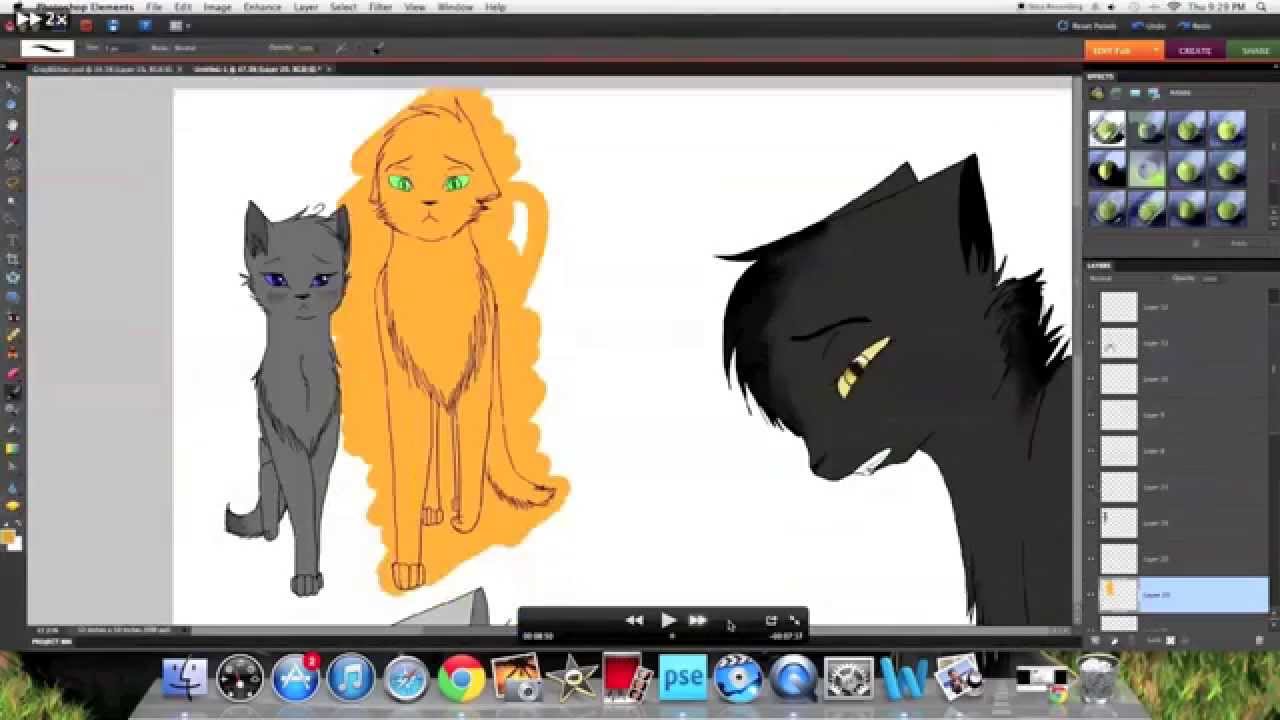The height and width of the screenshot is (720, 1280).
Task: Select the Sponge tool
Action: point(14,506)
